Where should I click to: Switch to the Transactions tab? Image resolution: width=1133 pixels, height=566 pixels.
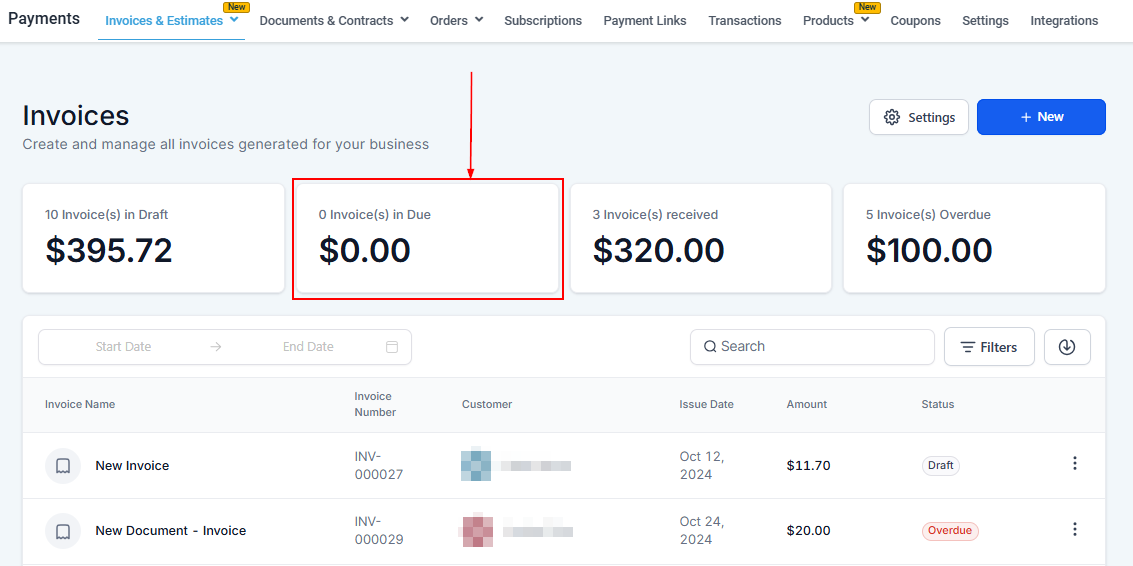(x=745, y=20)
